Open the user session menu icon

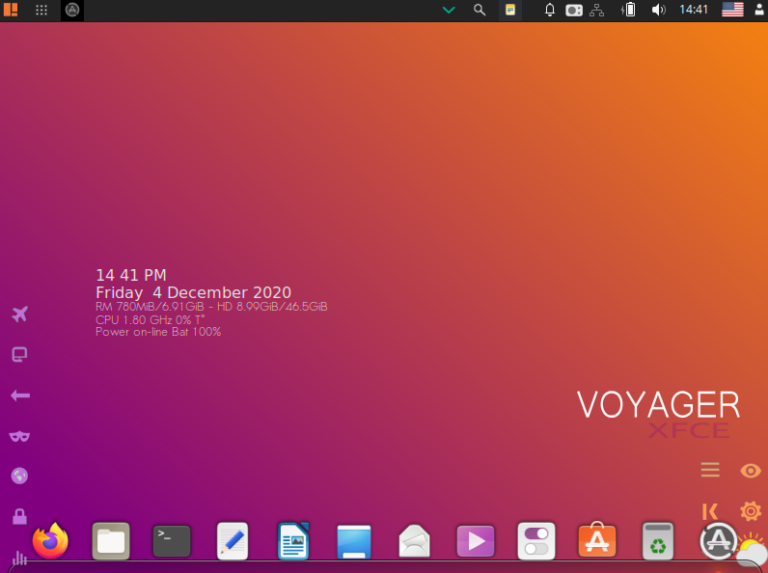759,10
